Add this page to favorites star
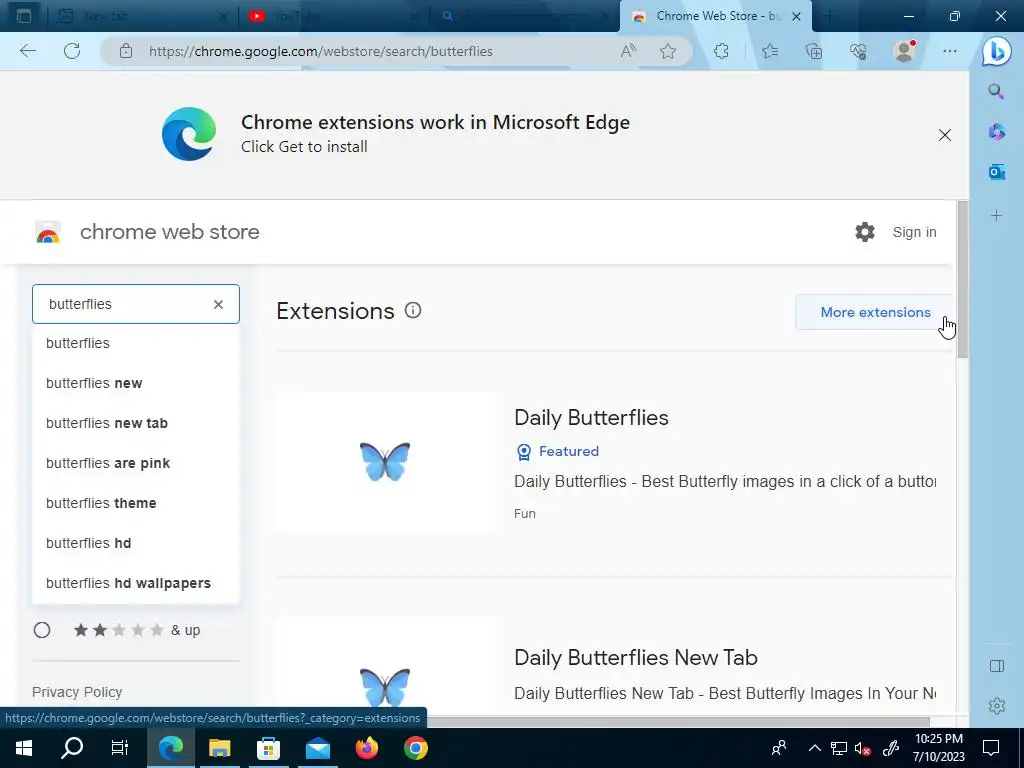 pyautogui.click(x=667, y=51)
